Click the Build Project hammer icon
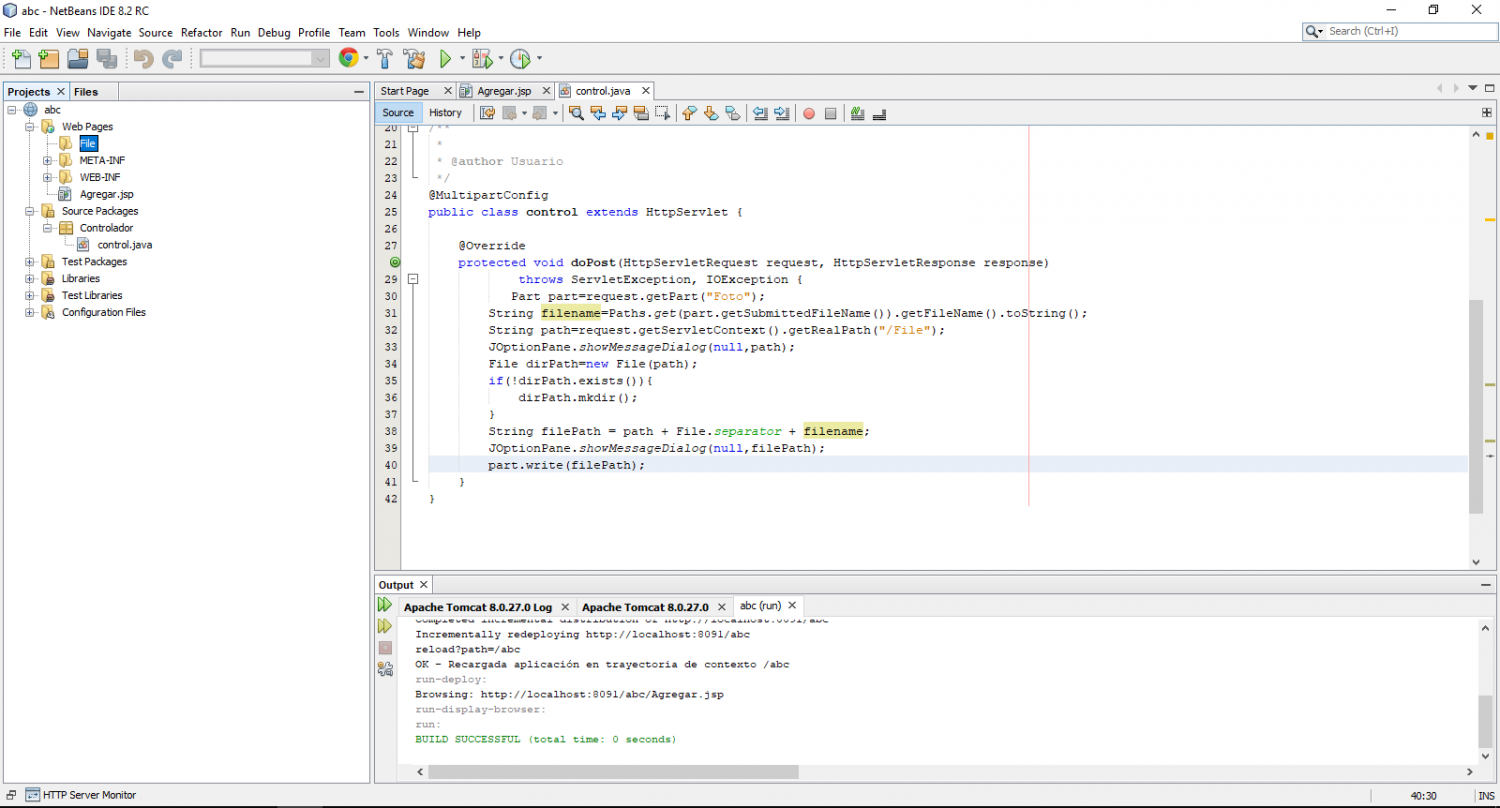 tap(384, 59)
